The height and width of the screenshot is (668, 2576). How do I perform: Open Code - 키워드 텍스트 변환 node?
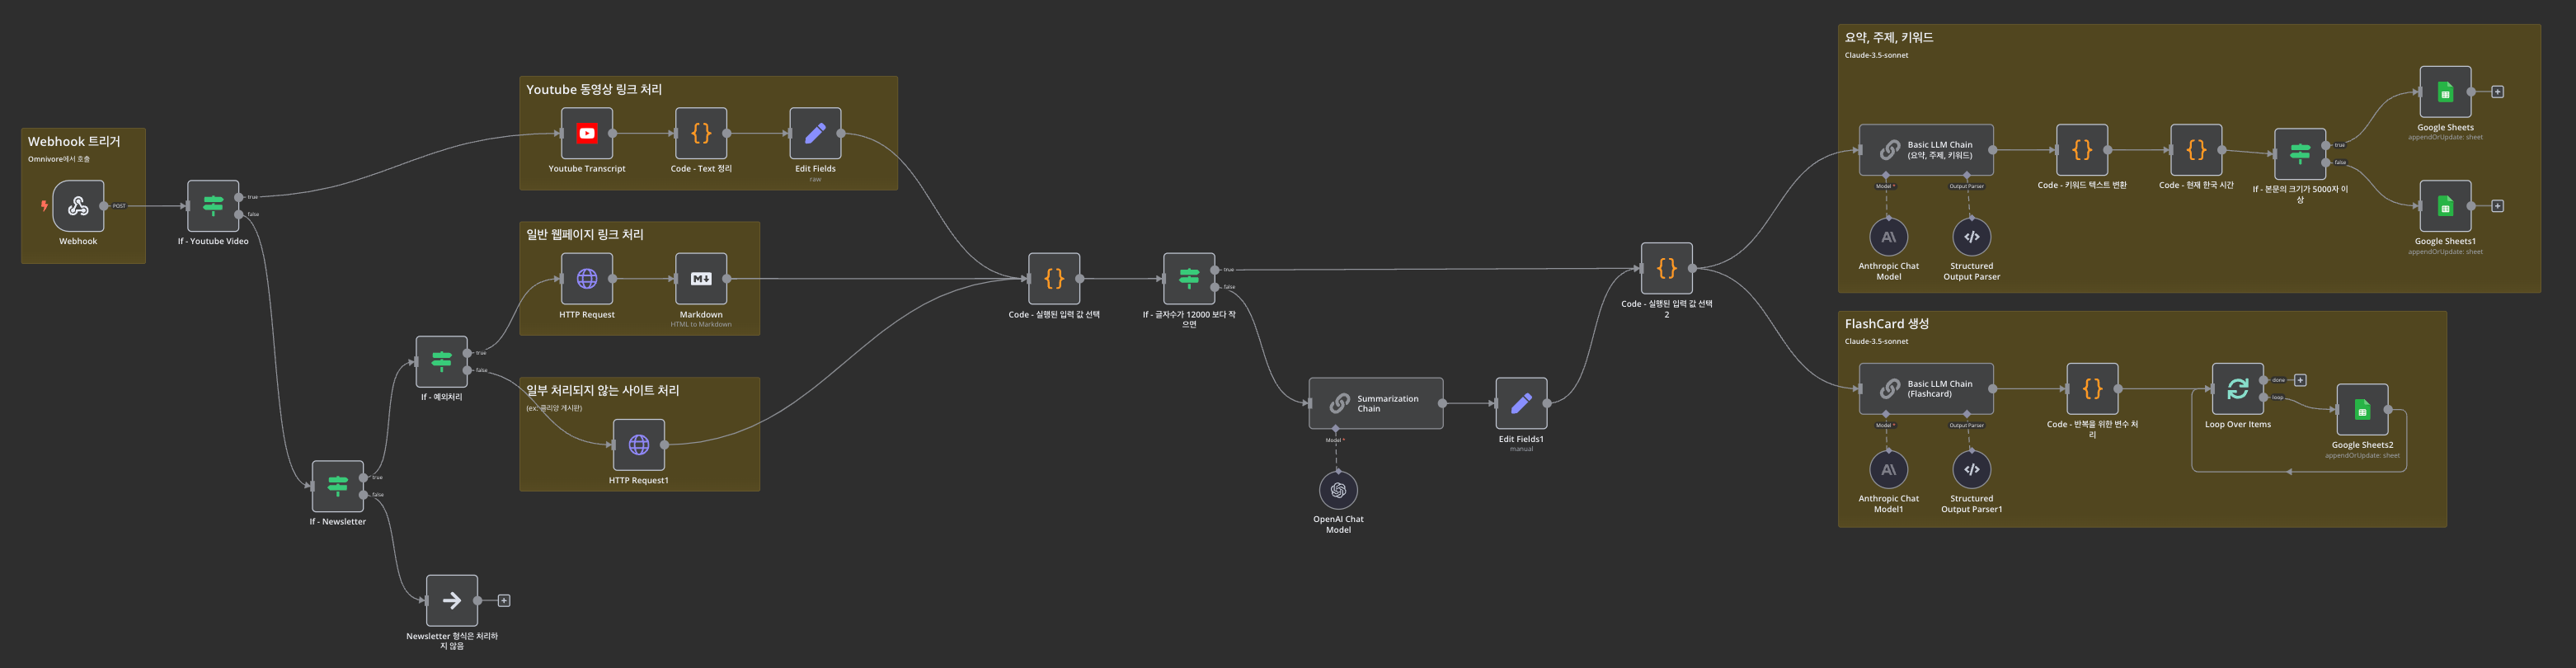tap(2082, 150)
